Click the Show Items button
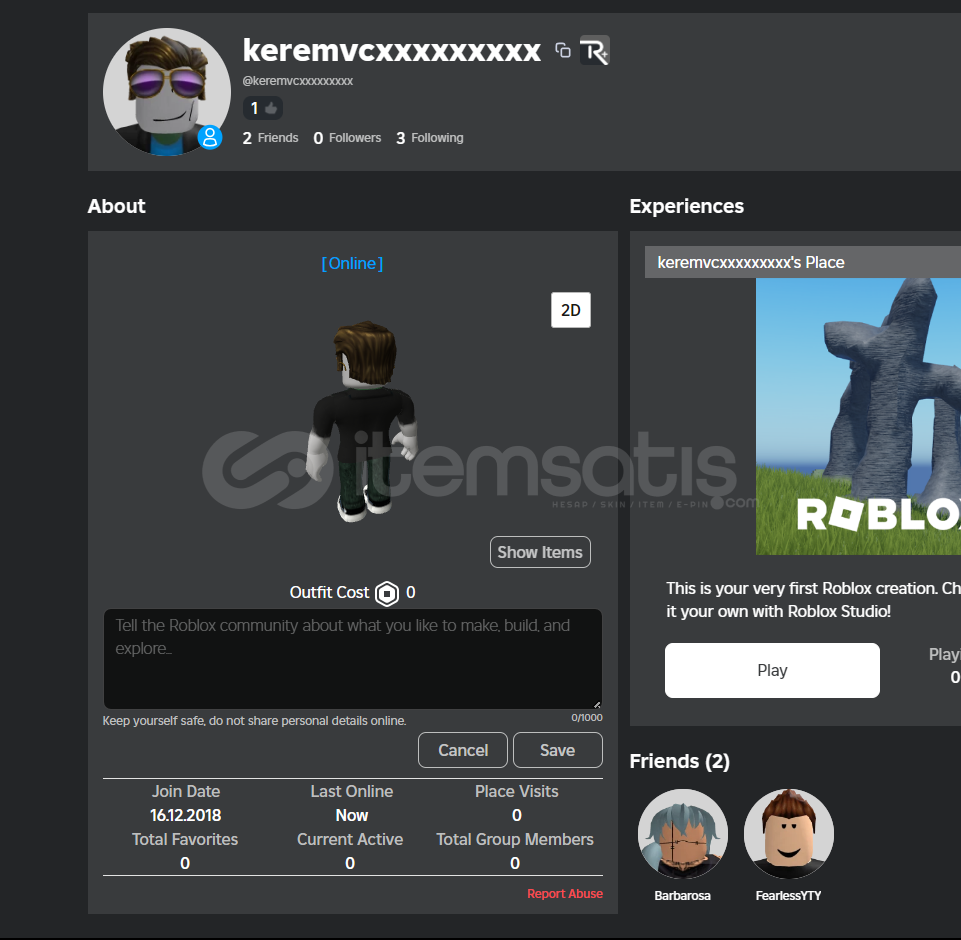 pos(540,552)
